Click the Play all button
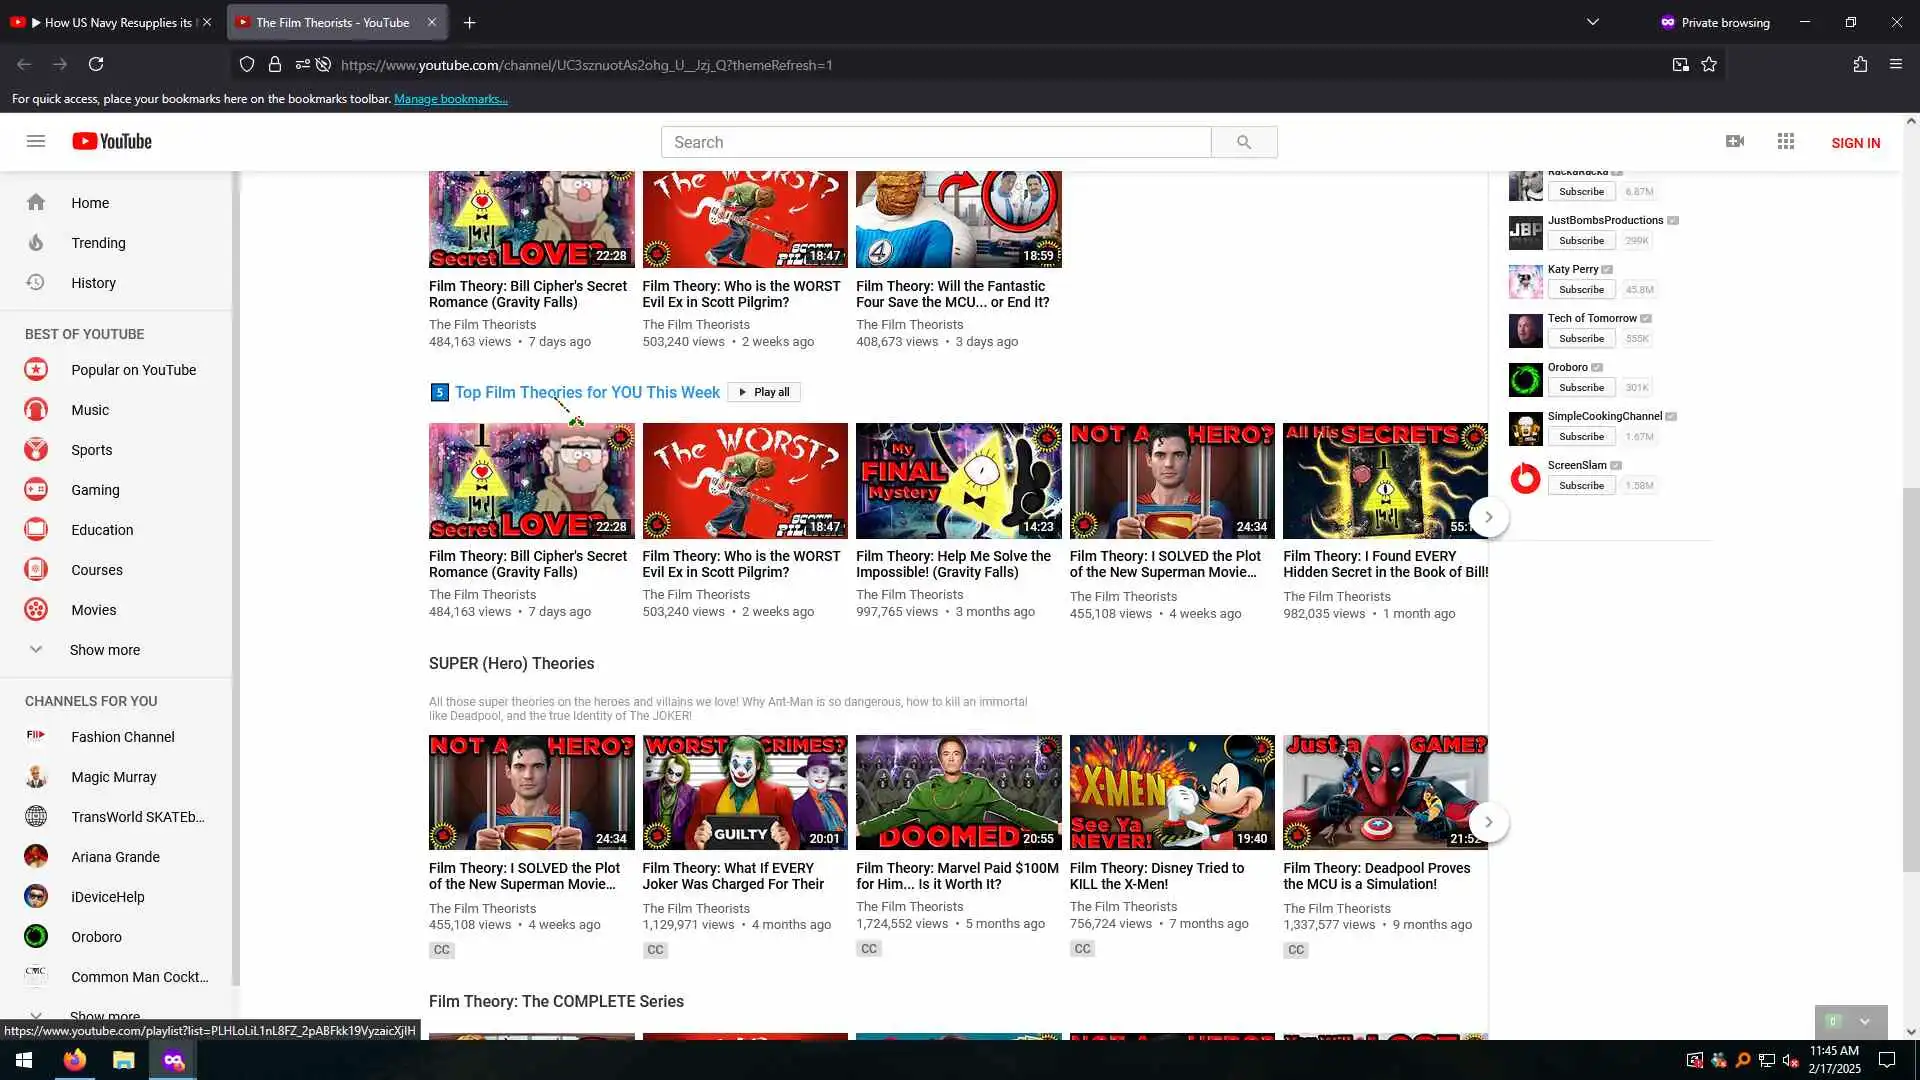 tap(764, 392)
